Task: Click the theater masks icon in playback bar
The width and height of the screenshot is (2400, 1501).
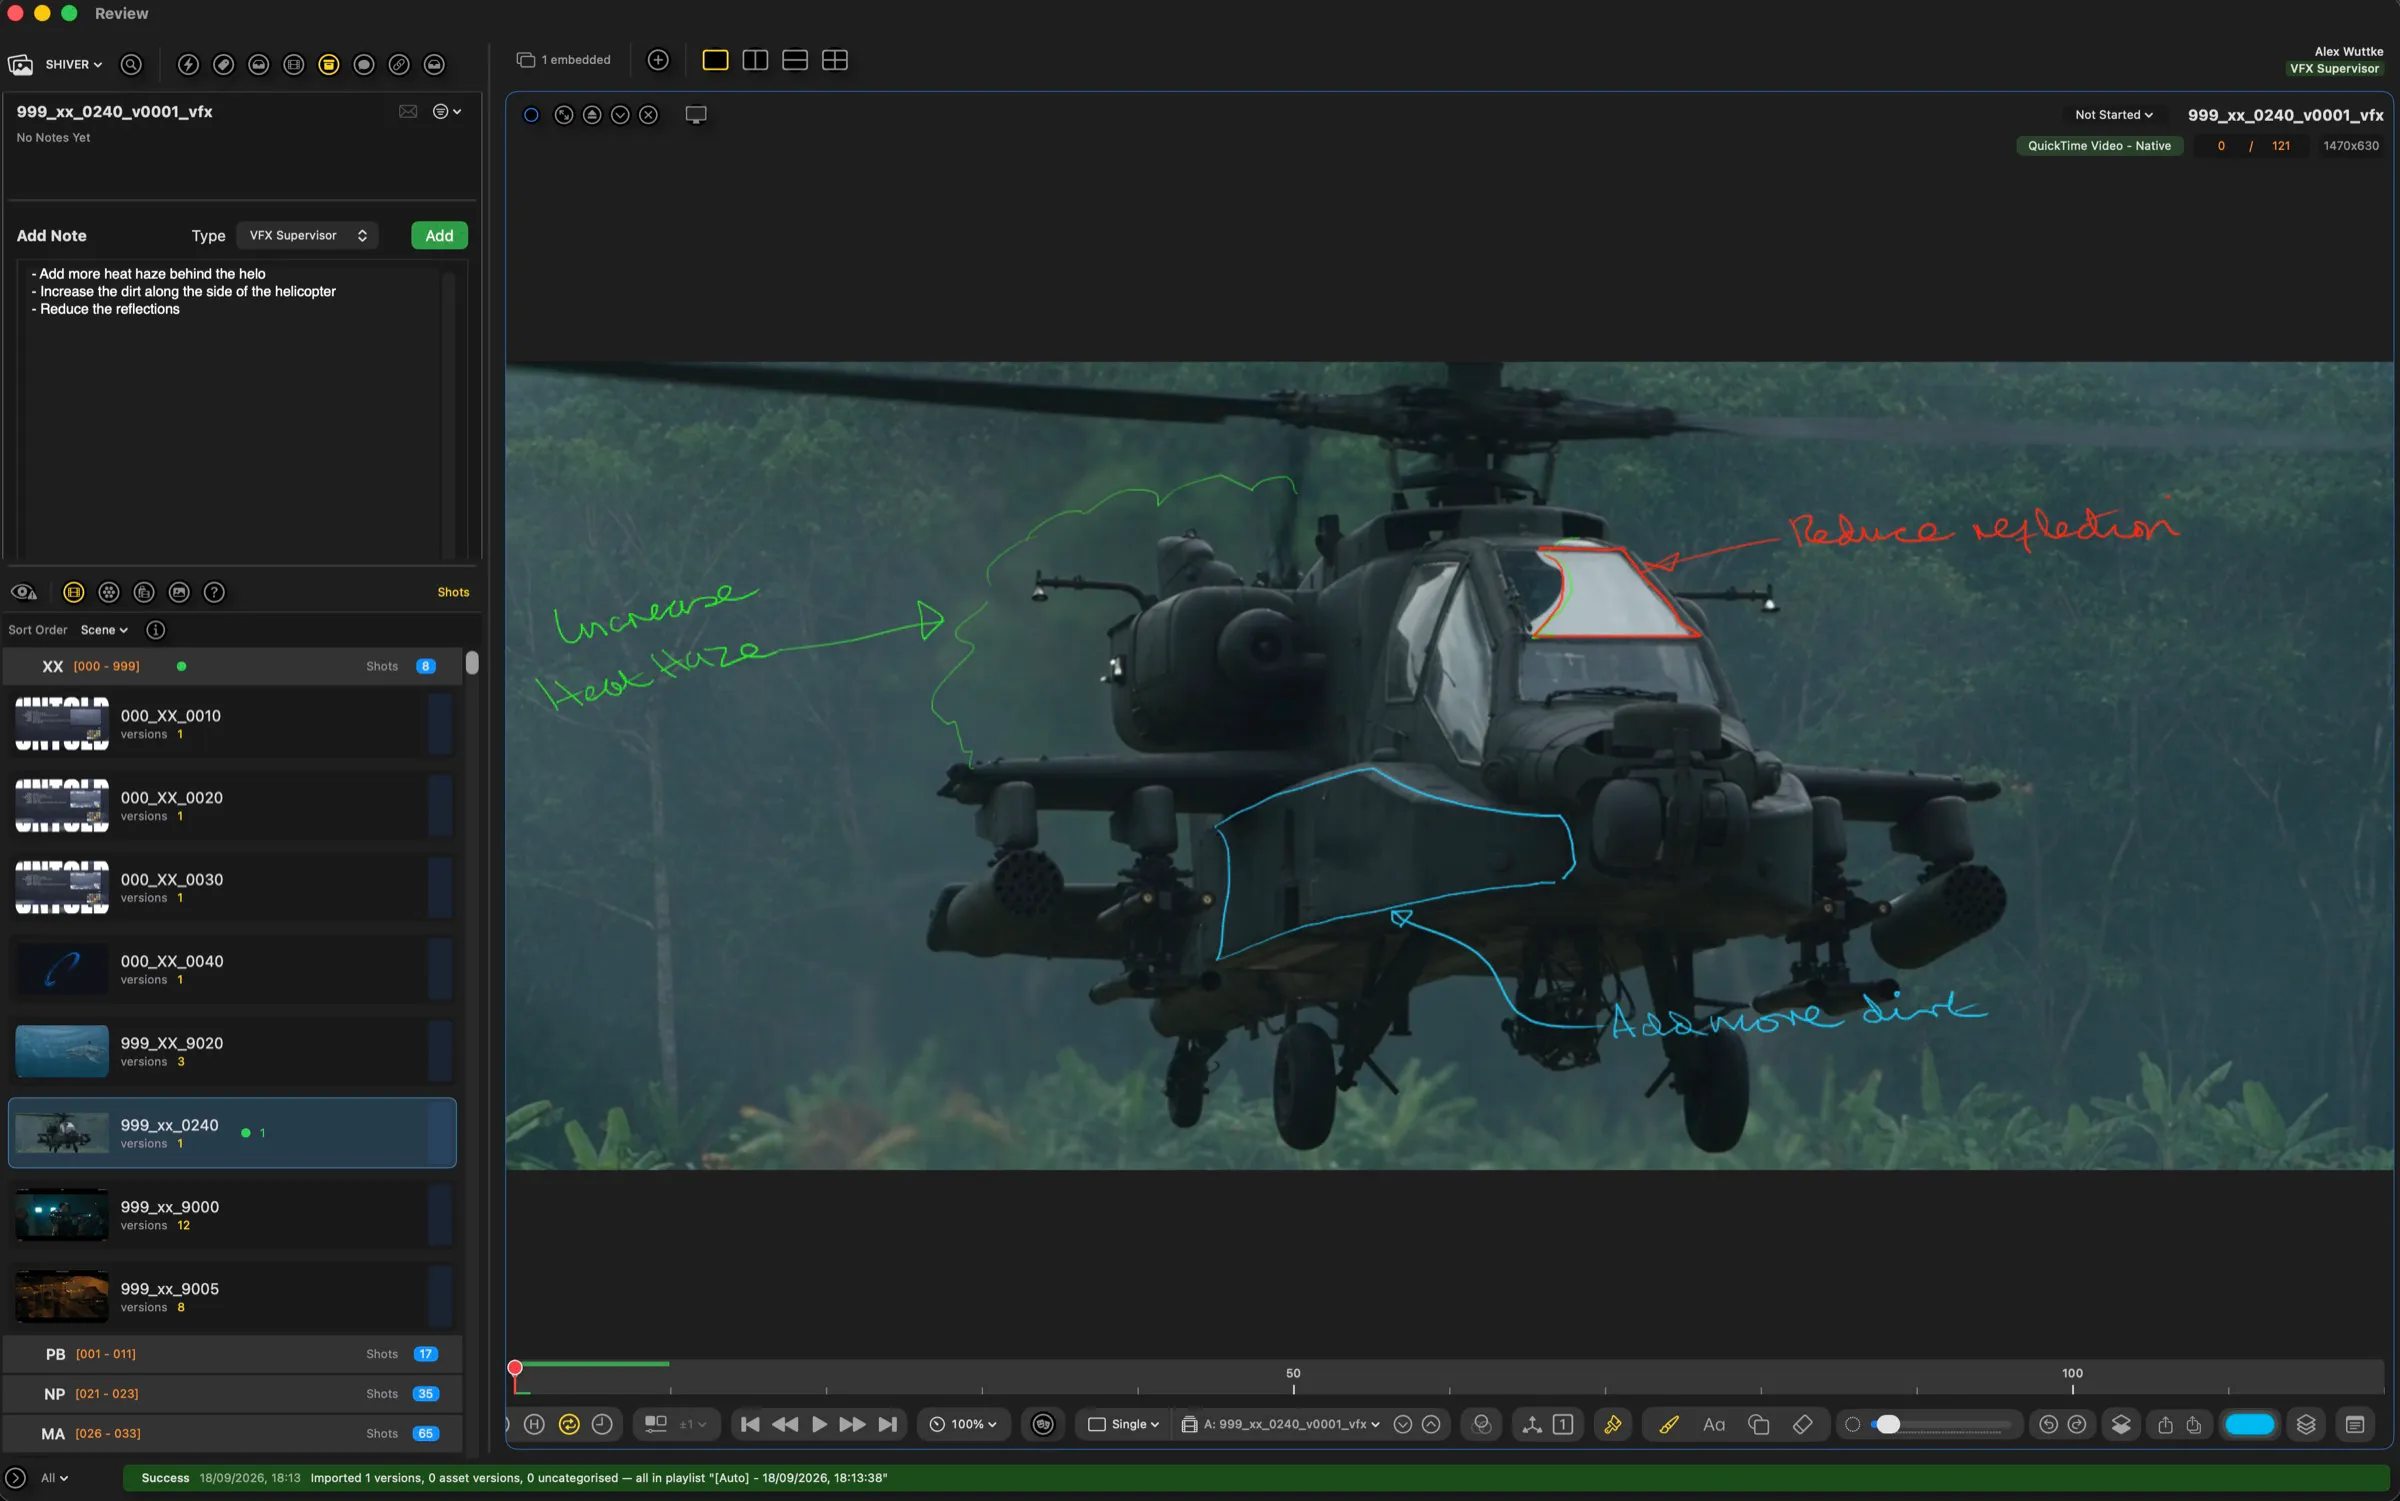Action: coord(1043,1424)
